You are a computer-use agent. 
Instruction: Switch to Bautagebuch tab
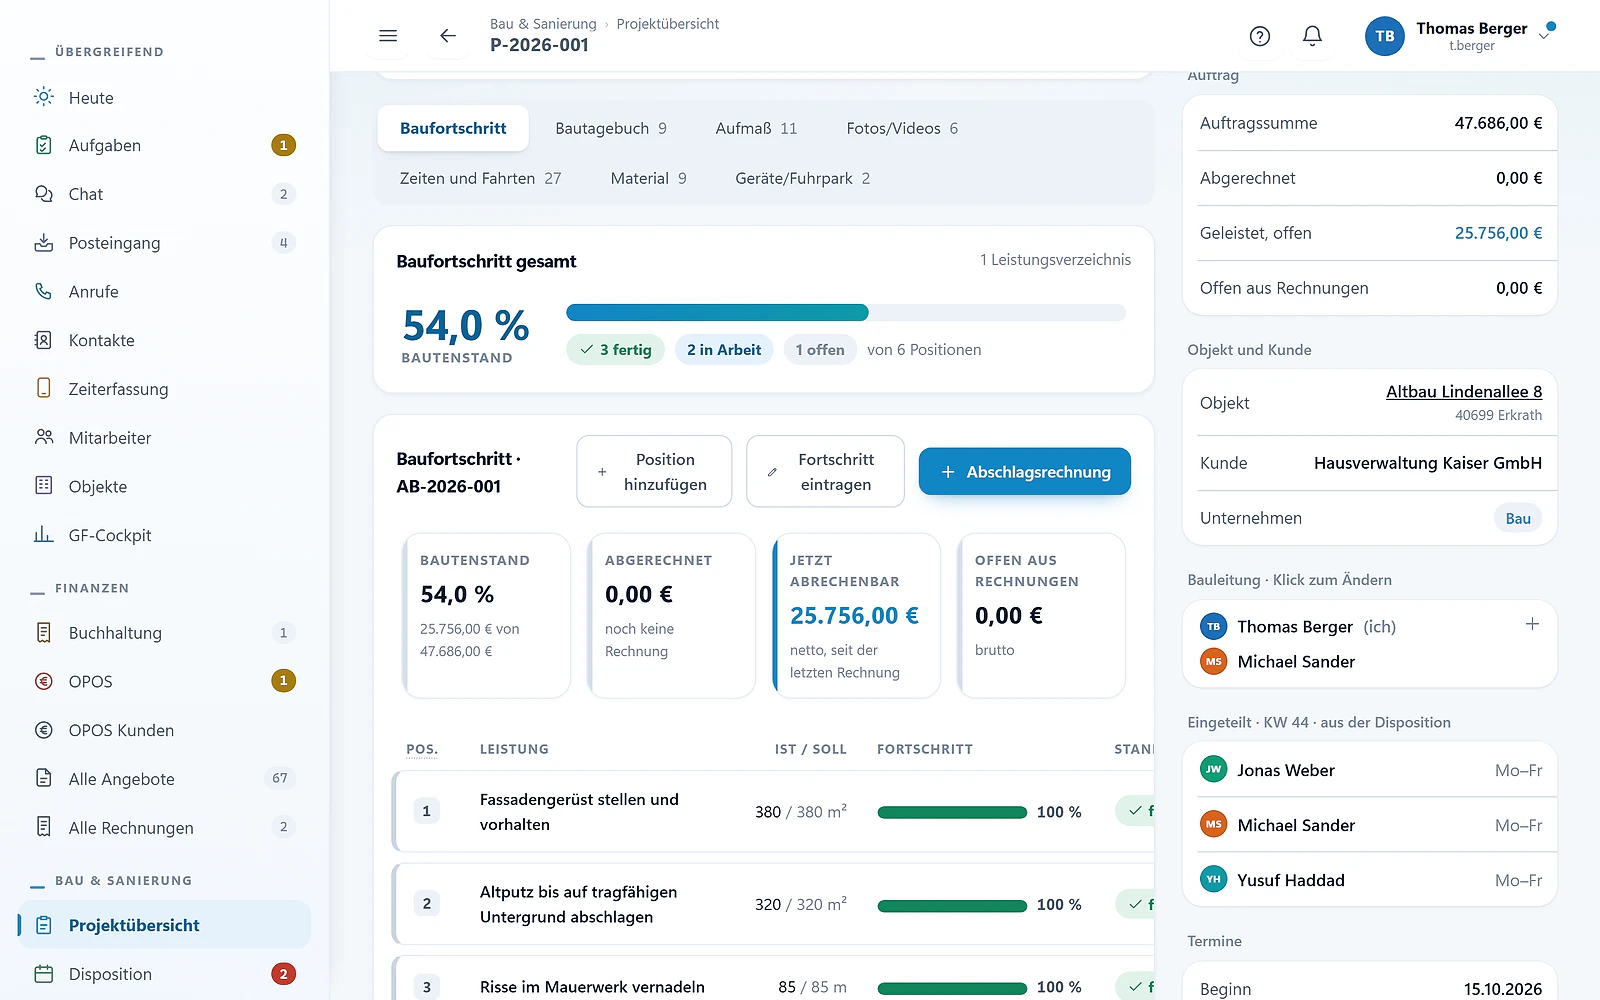coord(611,128)
